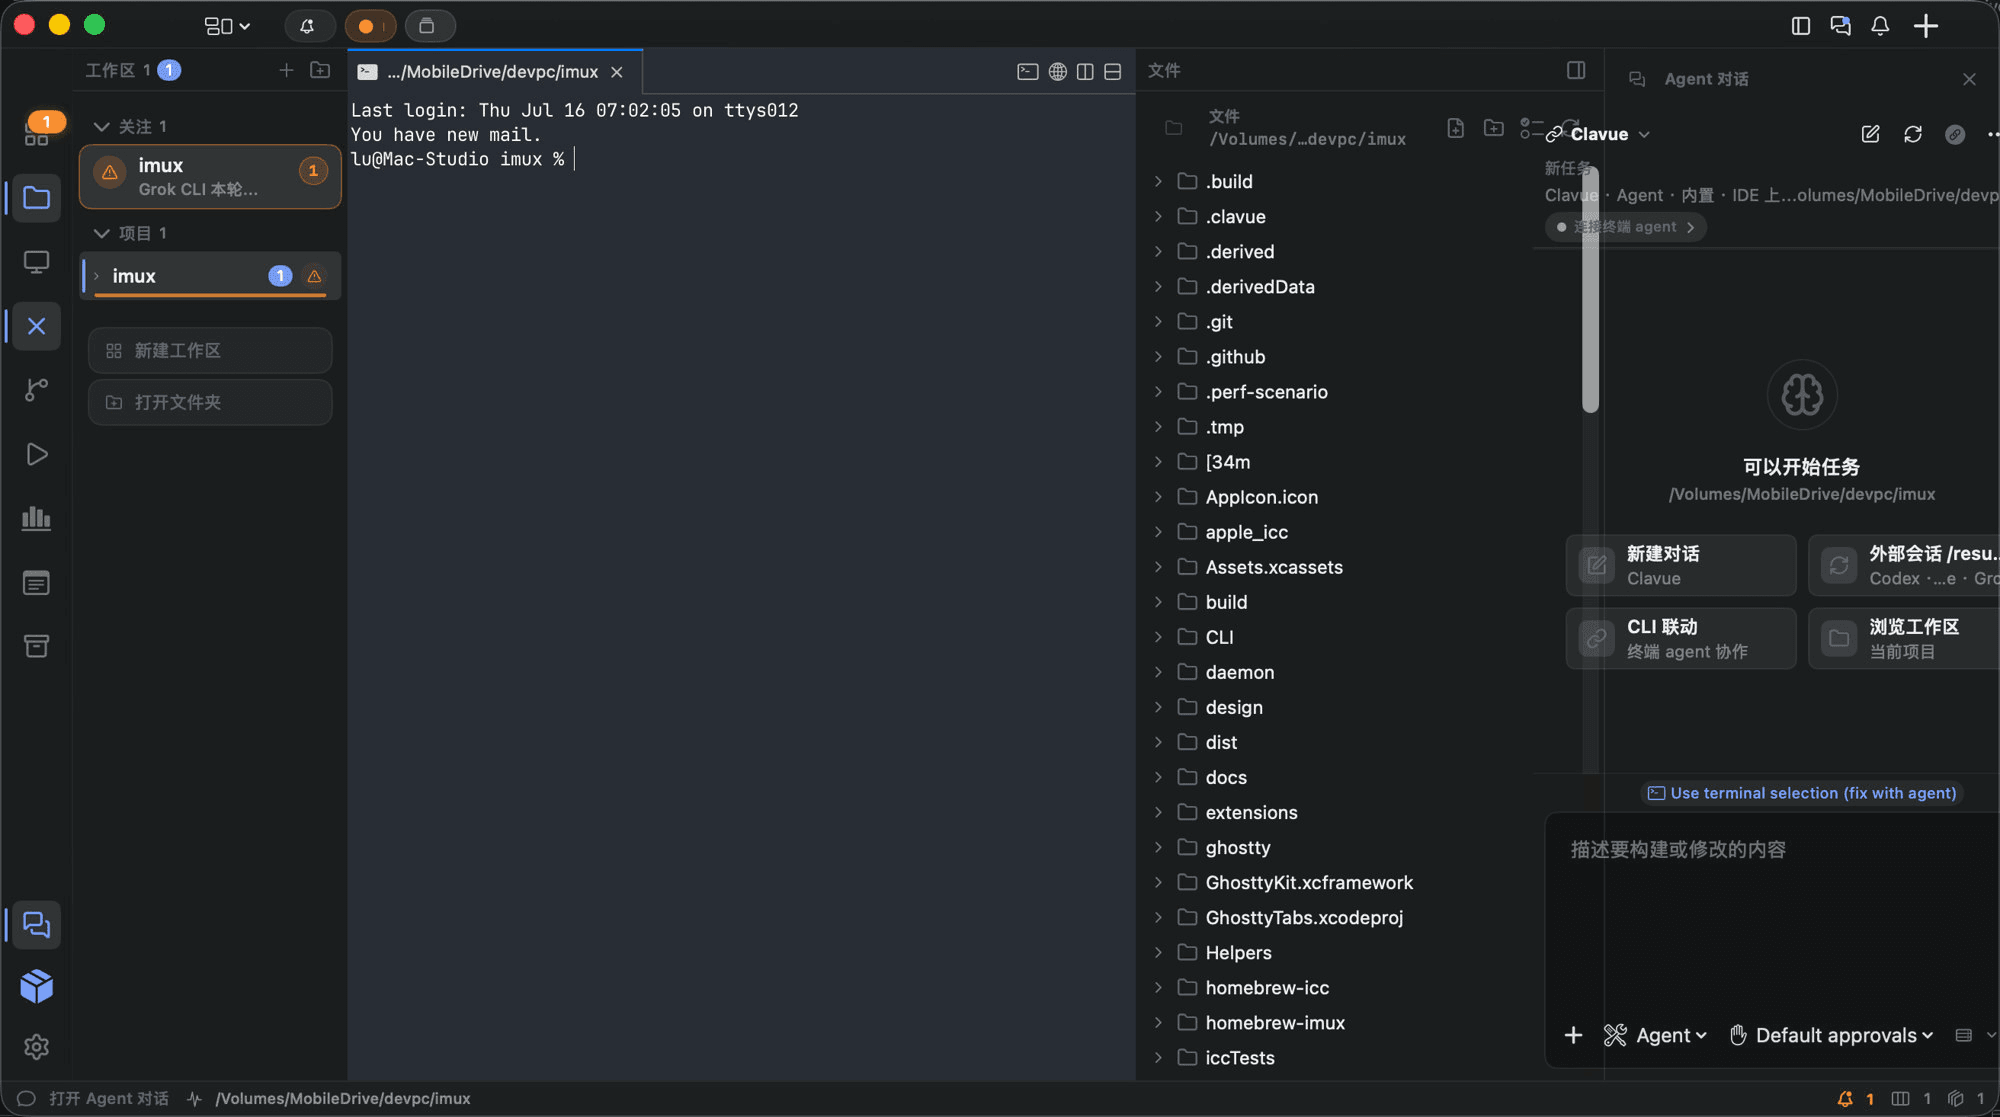Expand the .perf-scenario folder
The height and width of the screenshot is (1117, 2000).
1158,391
